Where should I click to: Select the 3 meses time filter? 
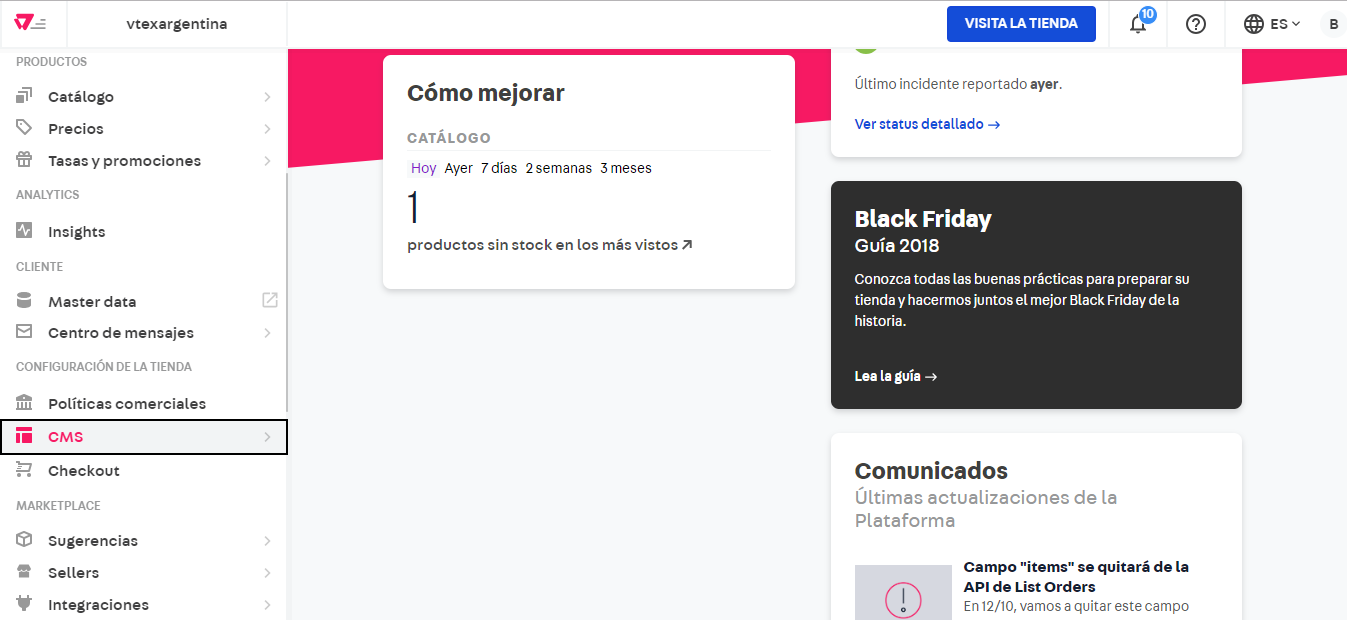pos(625,168)
